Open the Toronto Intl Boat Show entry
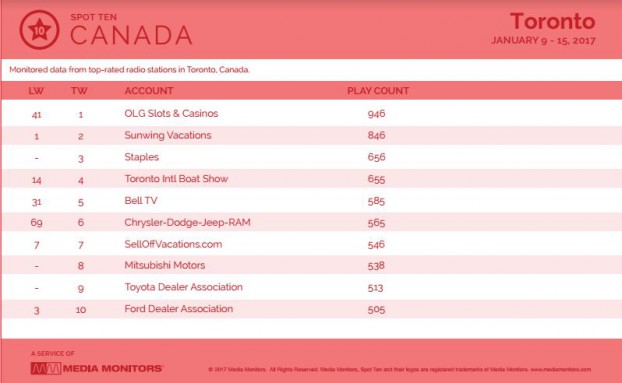 [176, 179]
